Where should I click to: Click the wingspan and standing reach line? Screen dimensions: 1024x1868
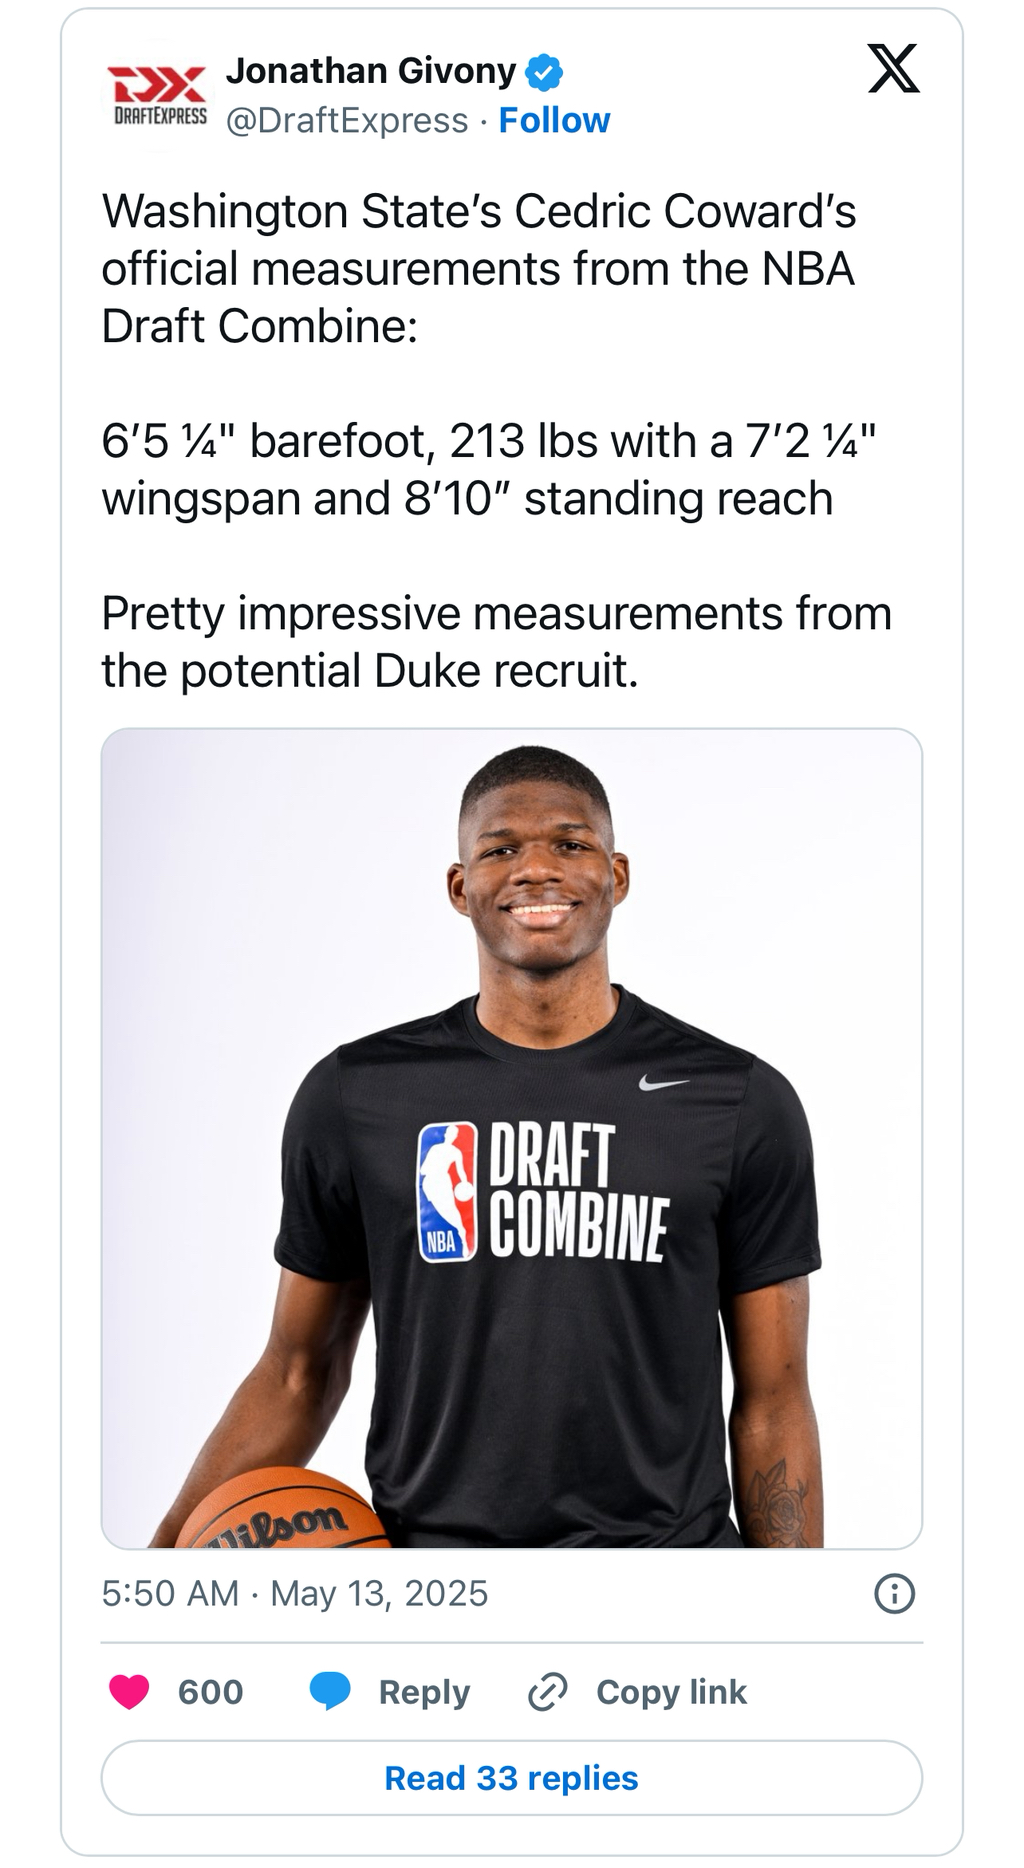(467, 498)
